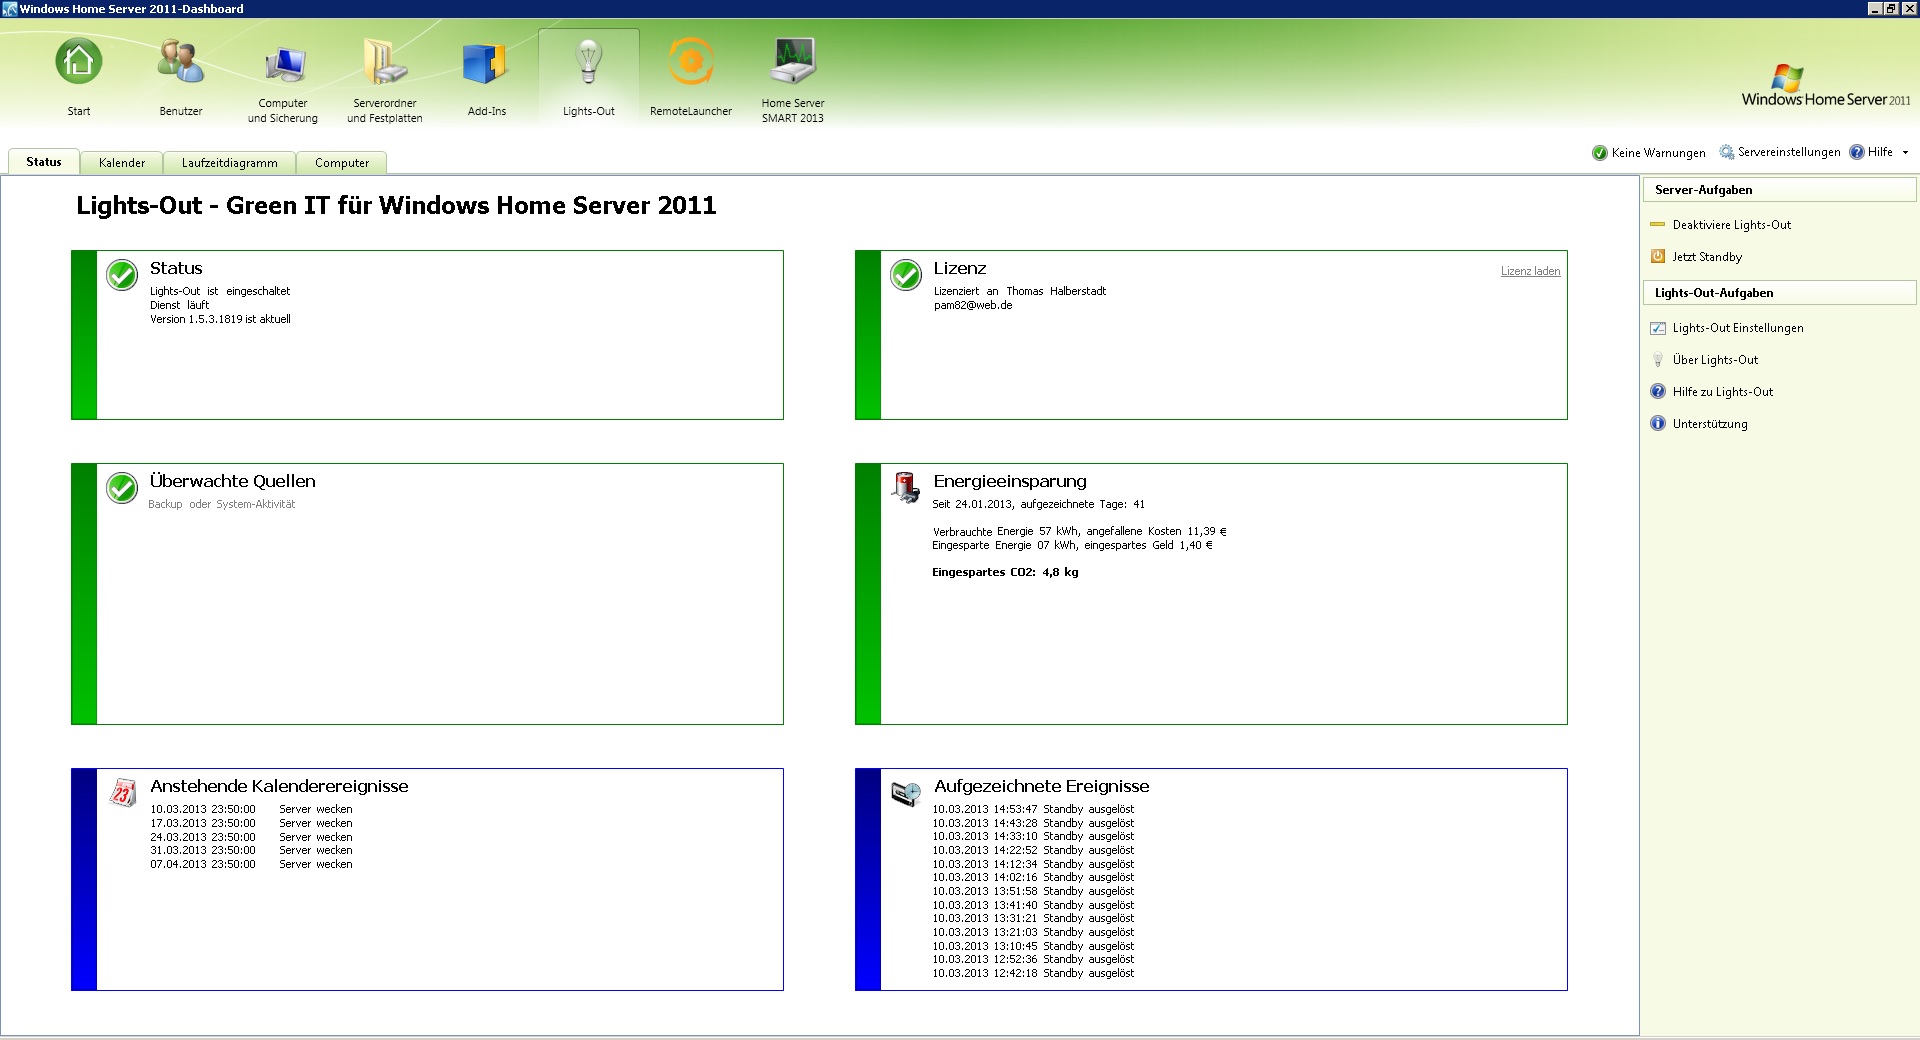Switch to the Computer tab

coord(342,163)
